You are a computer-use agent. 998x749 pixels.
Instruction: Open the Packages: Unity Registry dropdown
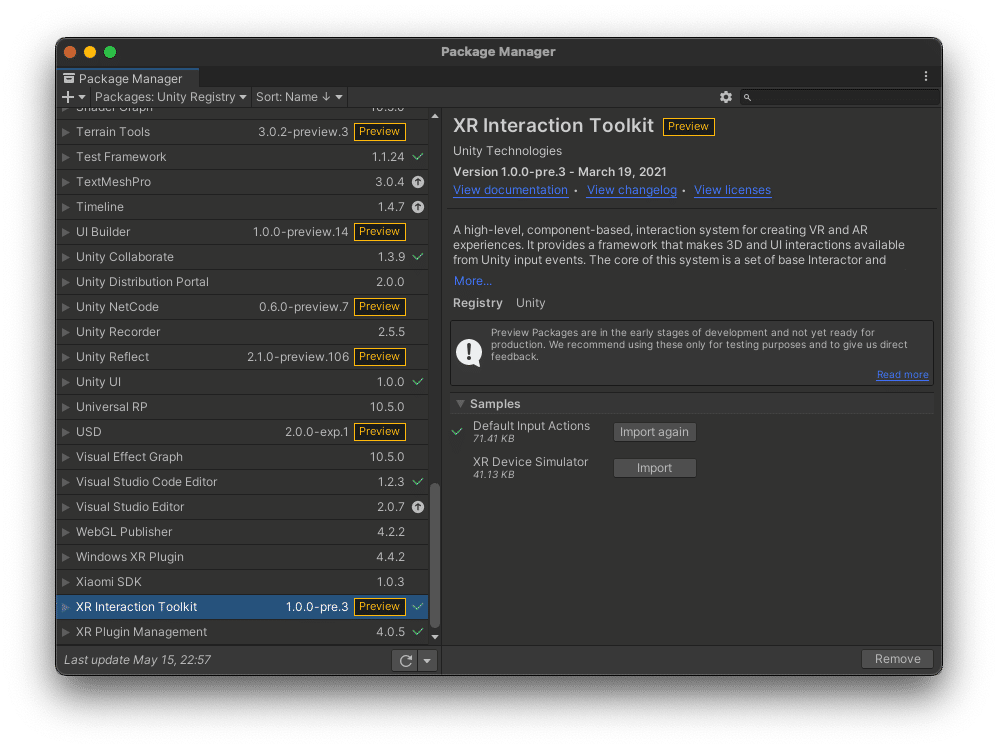coord(171,97)
